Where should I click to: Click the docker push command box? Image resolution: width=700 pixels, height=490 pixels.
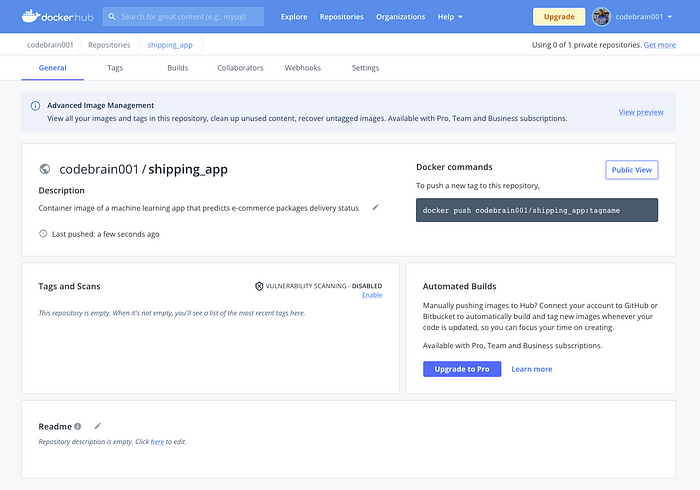coord(537,210)
